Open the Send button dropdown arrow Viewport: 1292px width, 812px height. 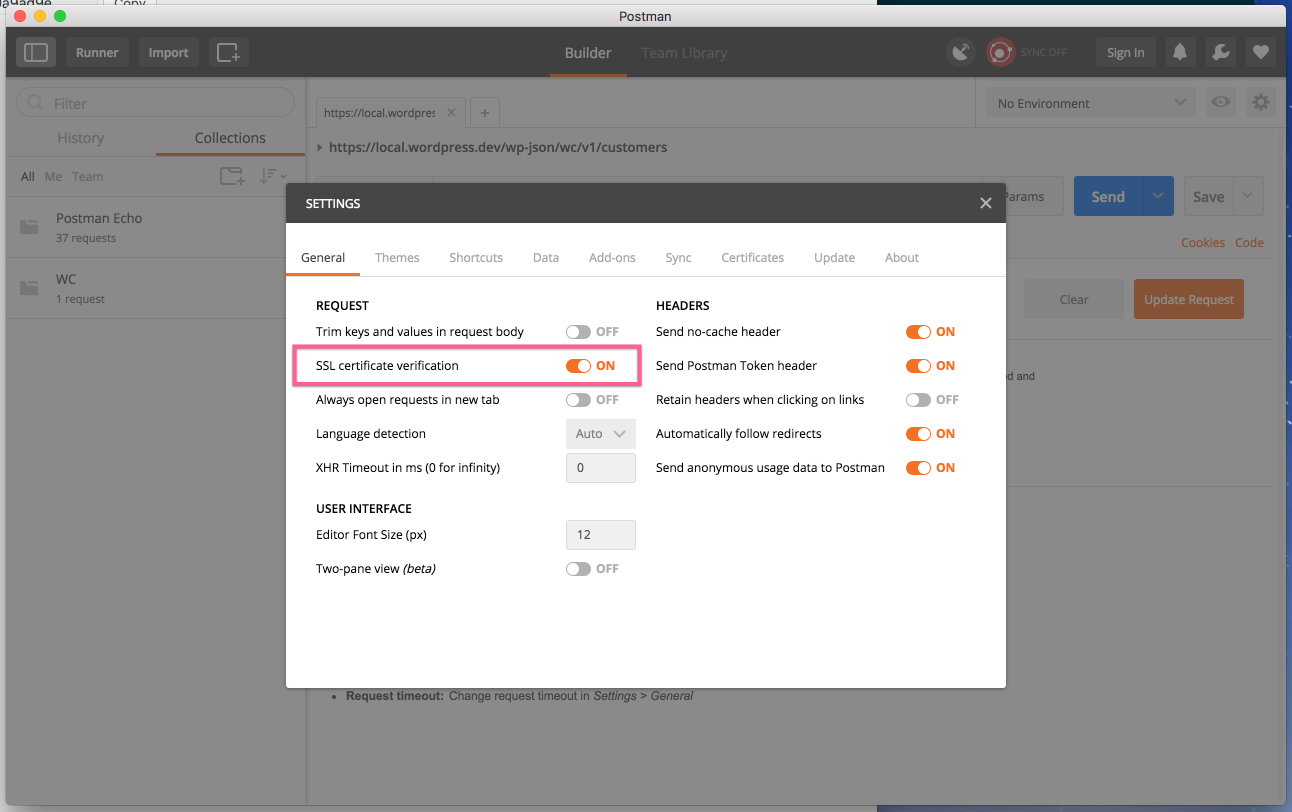pyautogui.click(x=1158, y=197)
